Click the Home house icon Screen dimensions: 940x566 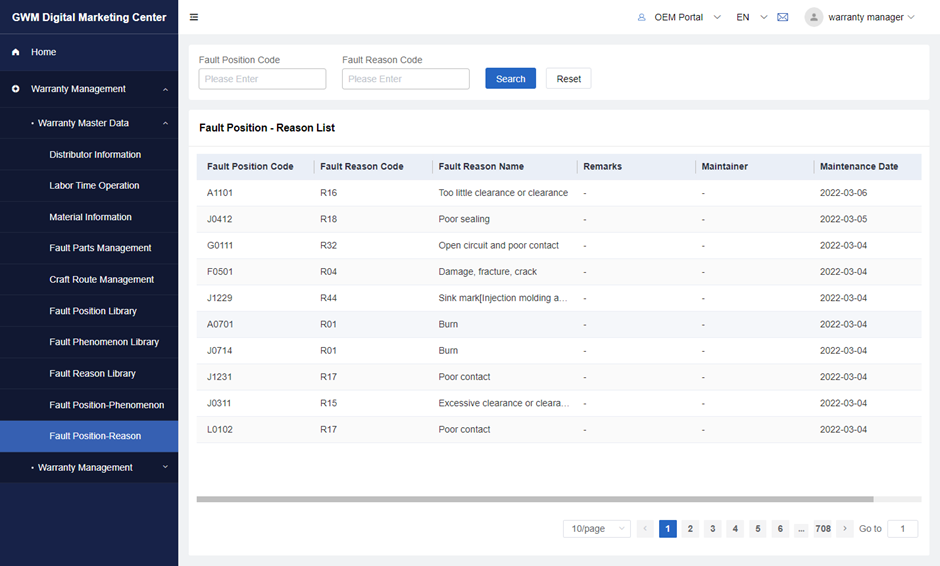[16, 52]
